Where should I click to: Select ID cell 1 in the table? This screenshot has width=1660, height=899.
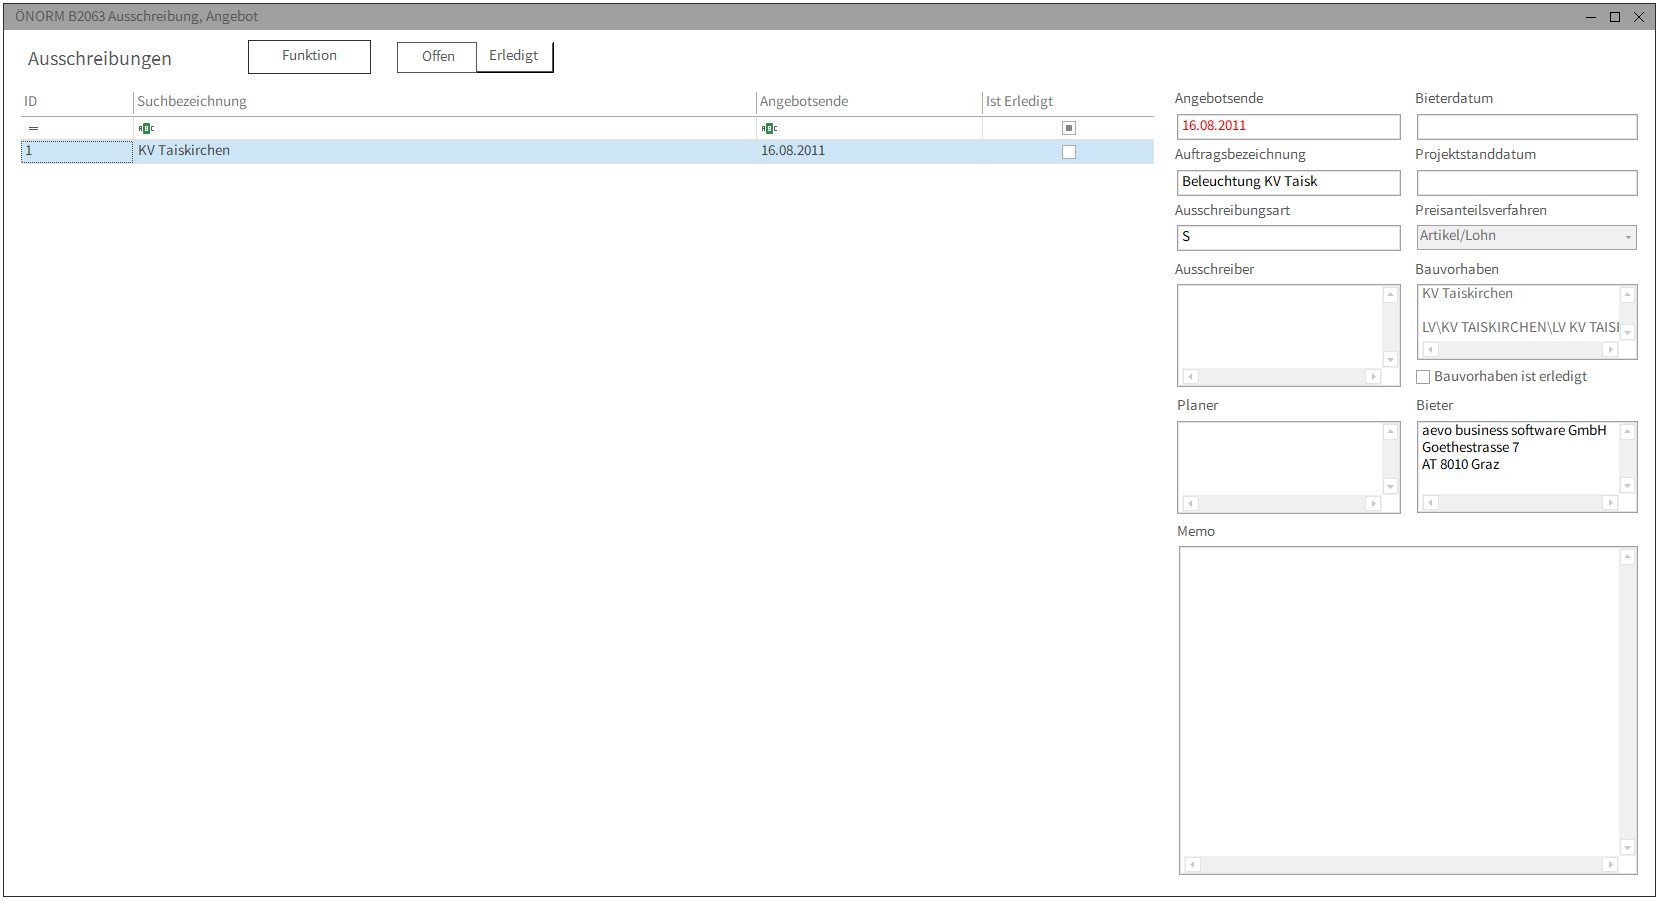[77, 151]
